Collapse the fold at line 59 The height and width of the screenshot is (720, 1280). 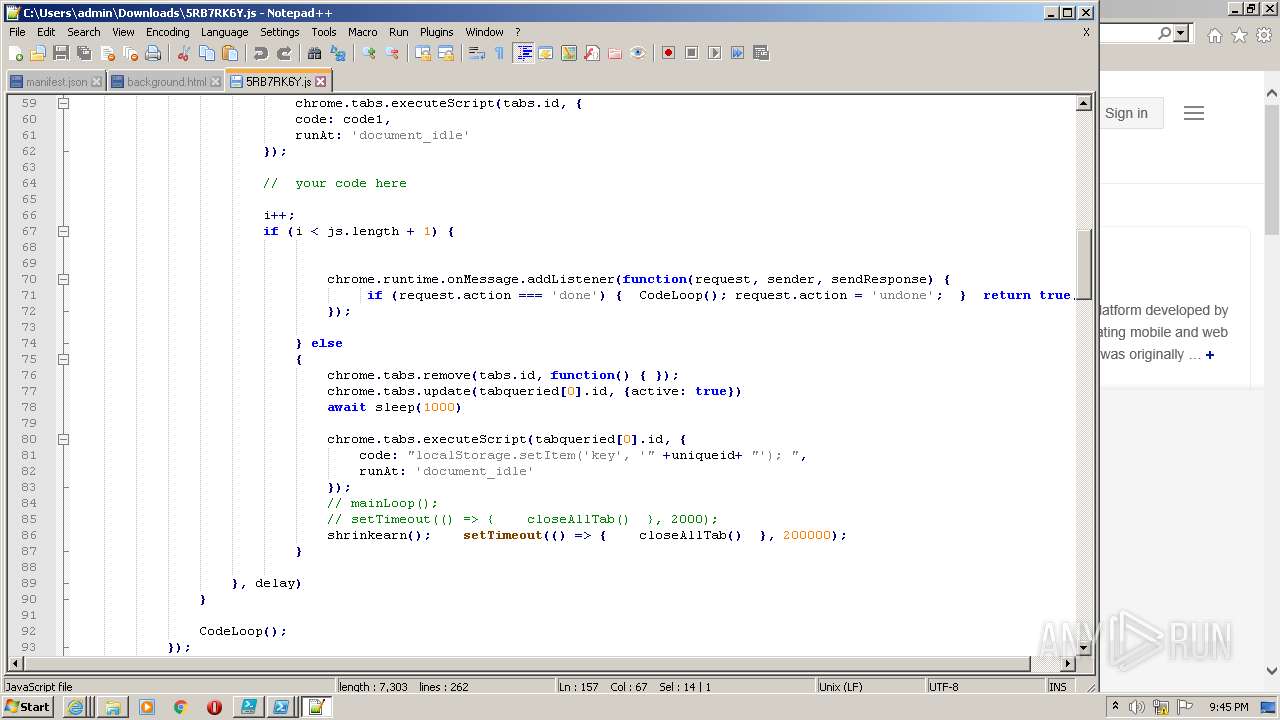click(63, 103)
